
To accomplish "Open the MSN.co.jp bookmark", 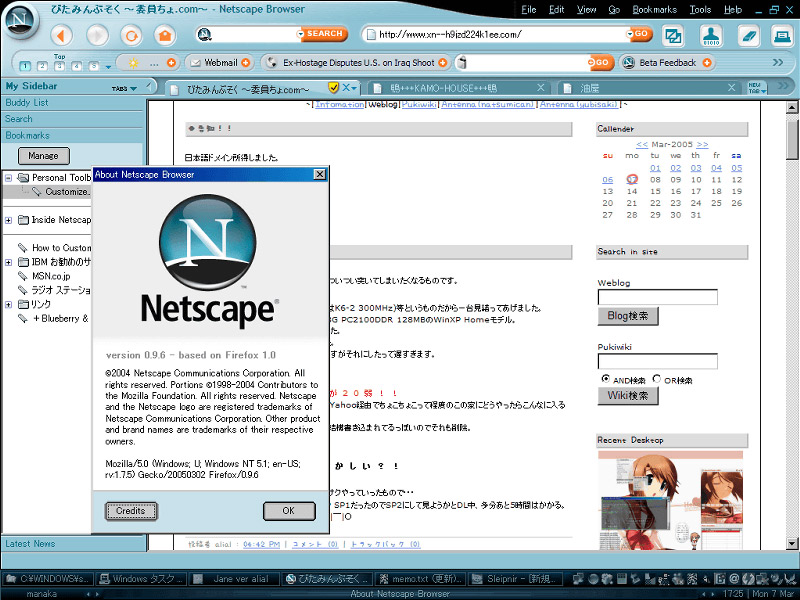I will pos(51,276).
